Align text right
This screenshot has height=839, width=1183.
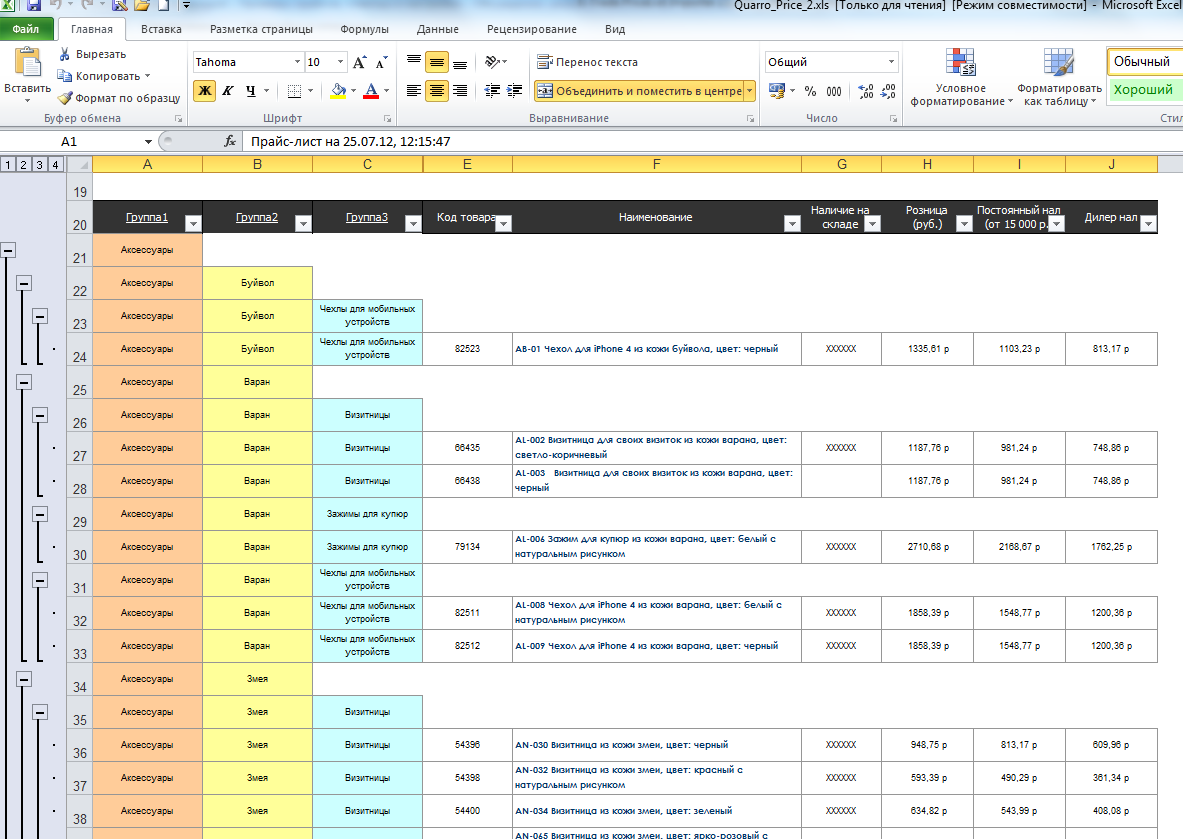tap(459, 91)
